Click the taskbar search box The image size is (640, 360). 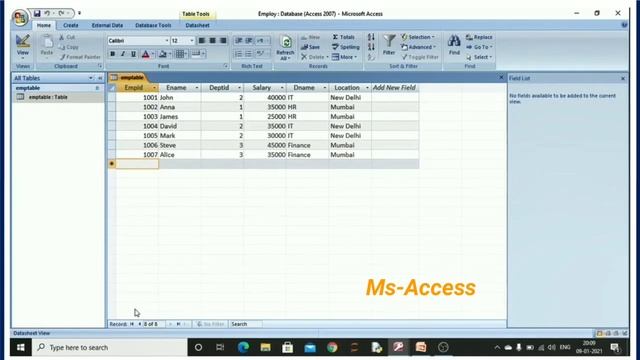(x=109, y=347)
